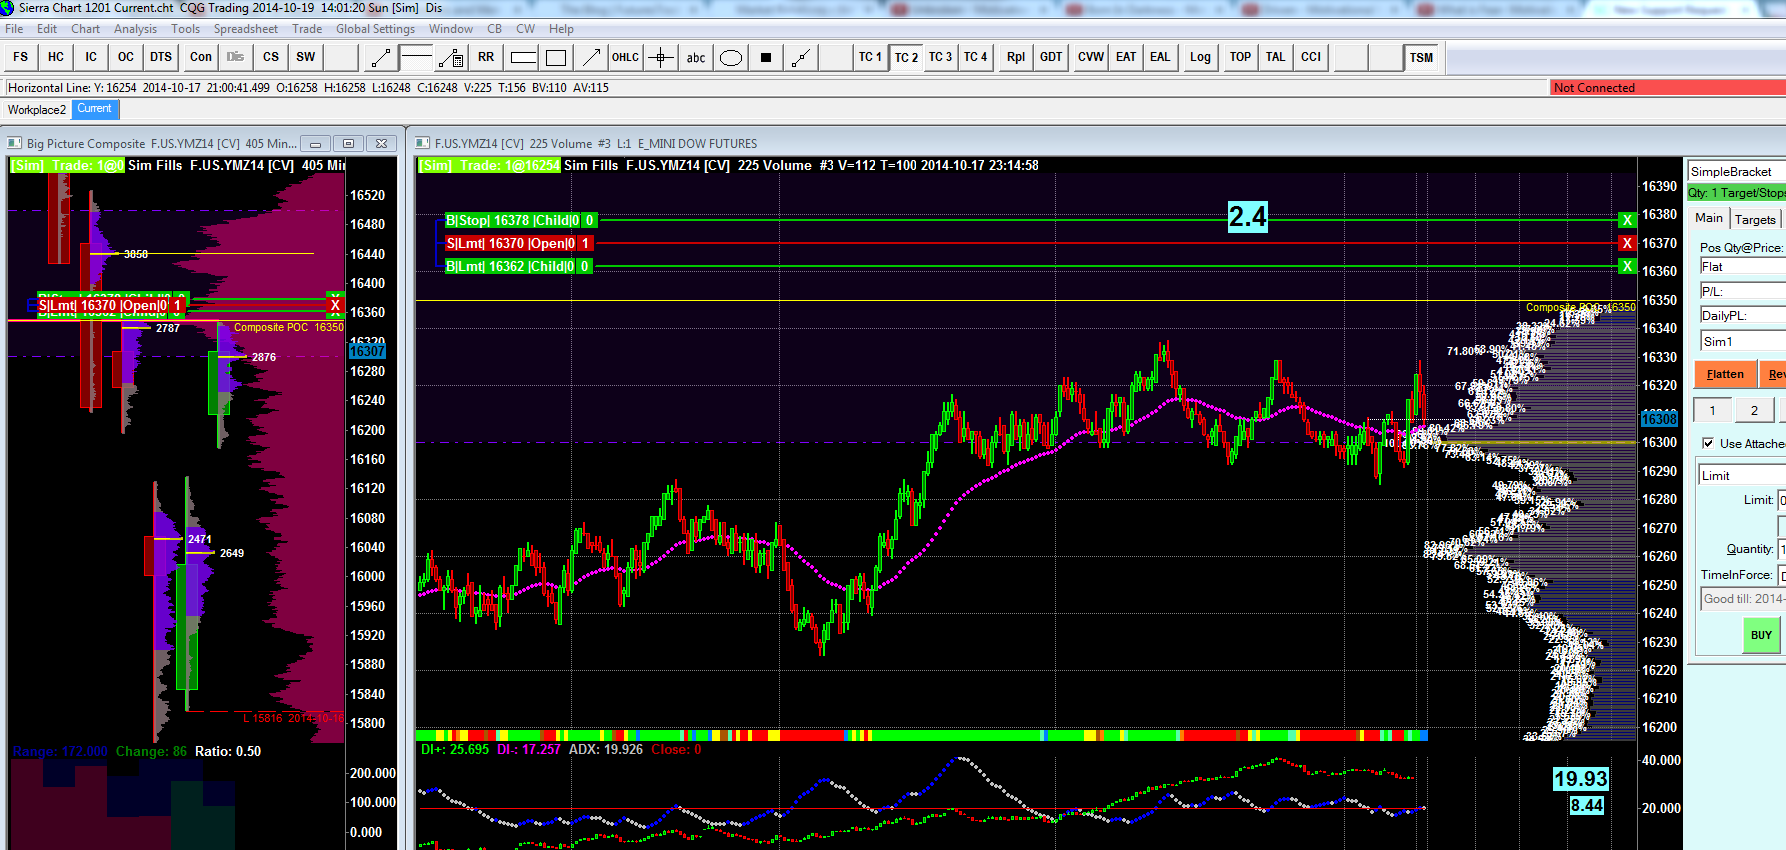Enable the crosshair chart values tool
The height and width of the screenshot is (850, 1786).
[660, 57]
